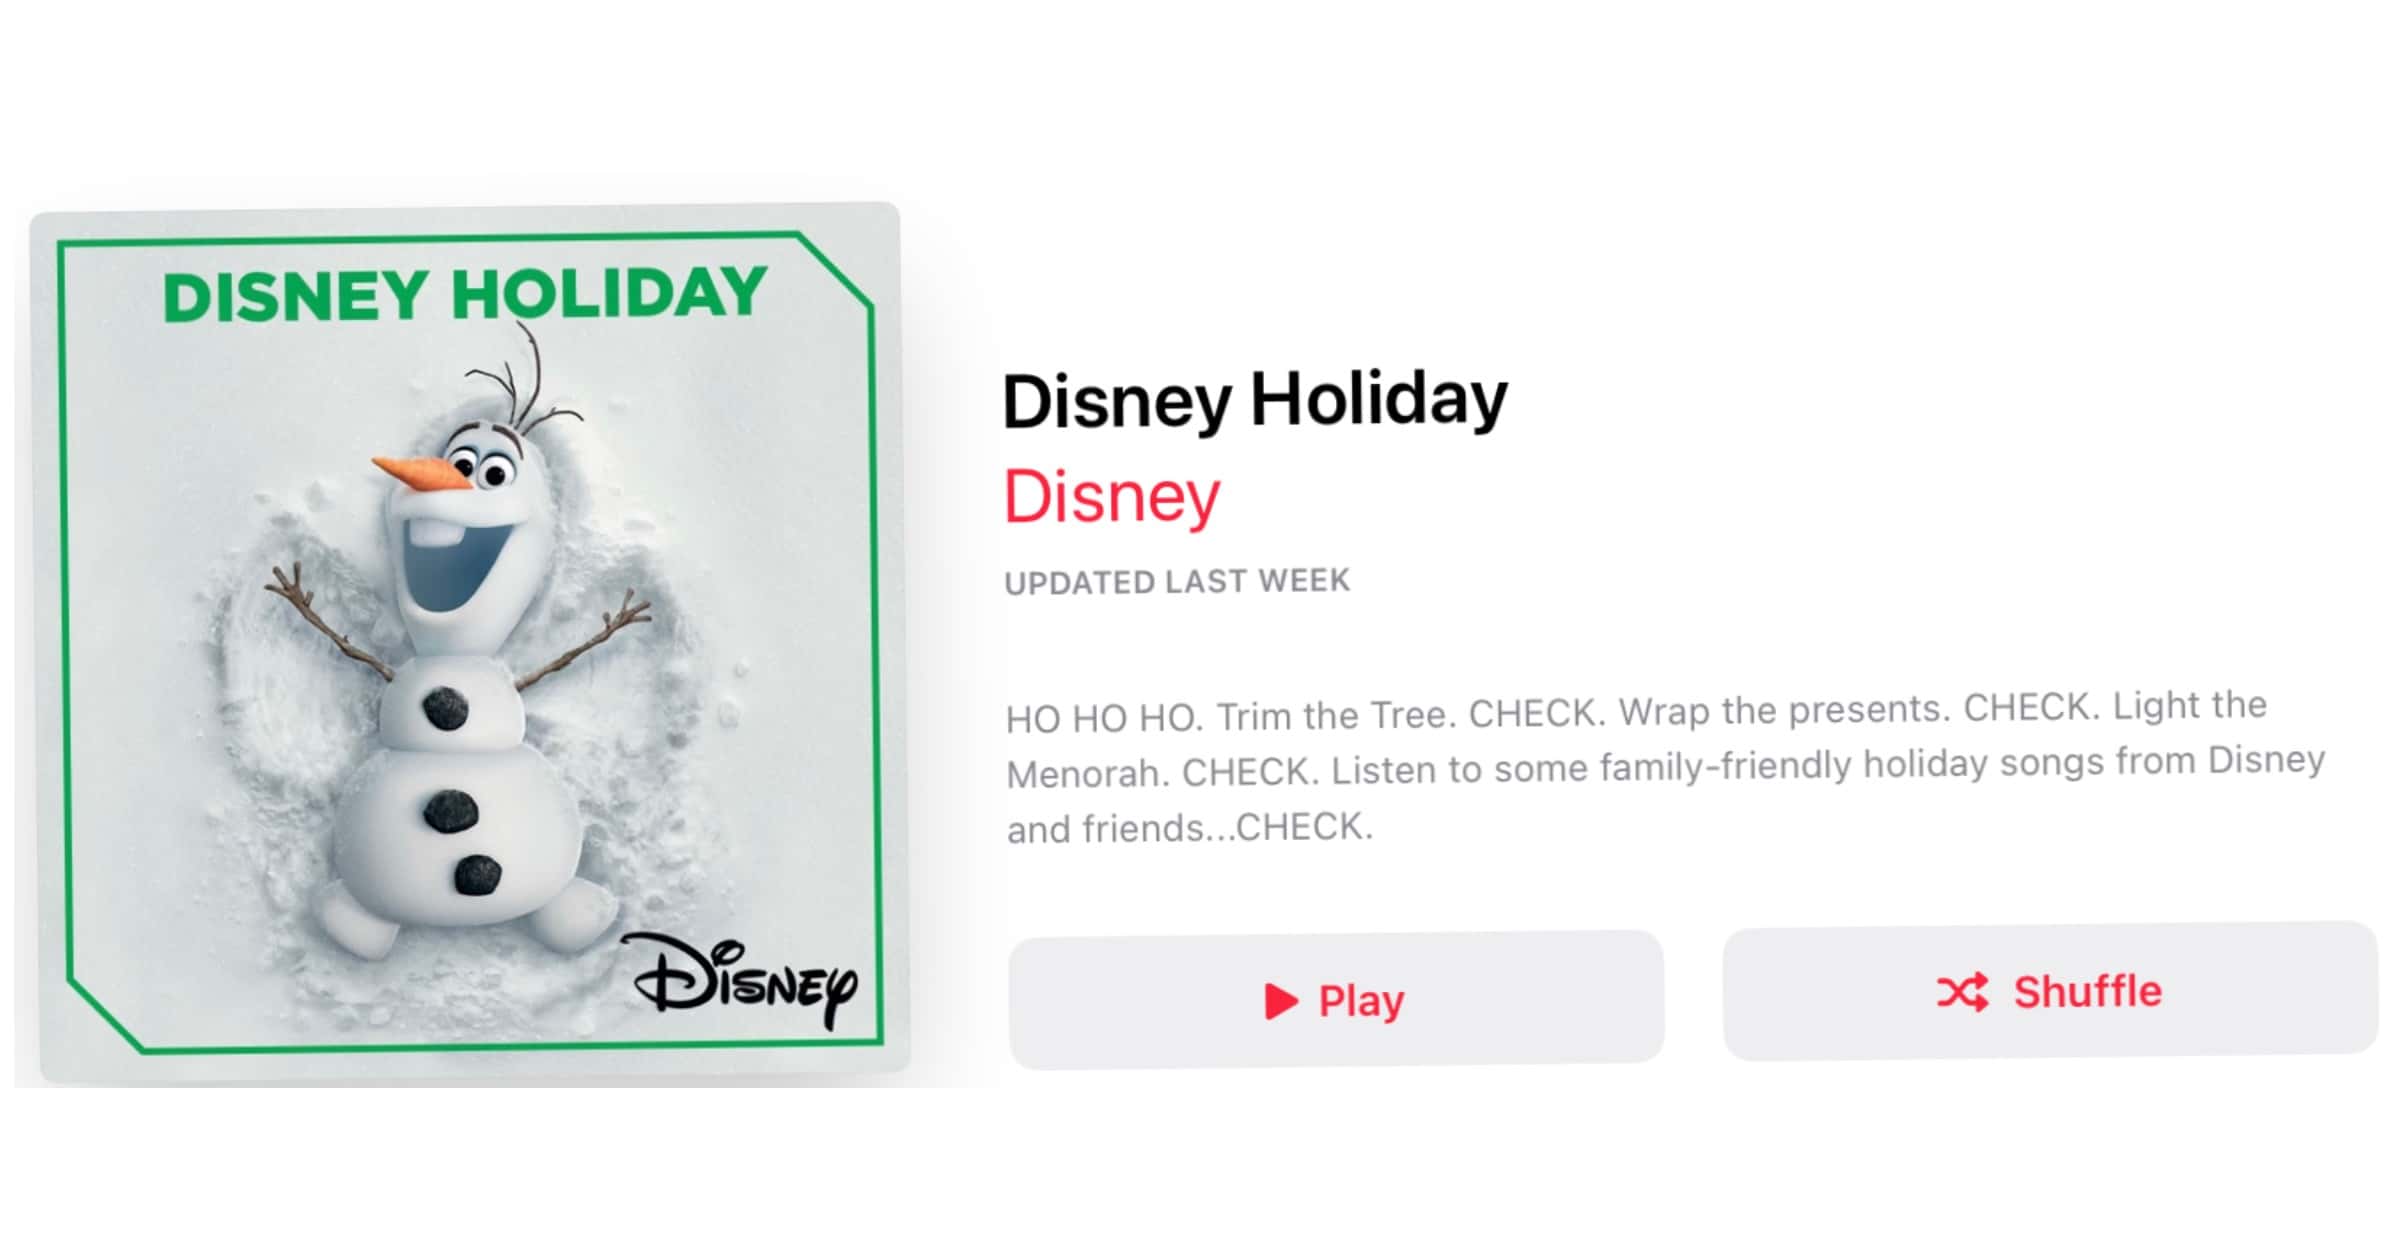
Task: Expand the HO HO HO description text
Action: (1665, 768)
